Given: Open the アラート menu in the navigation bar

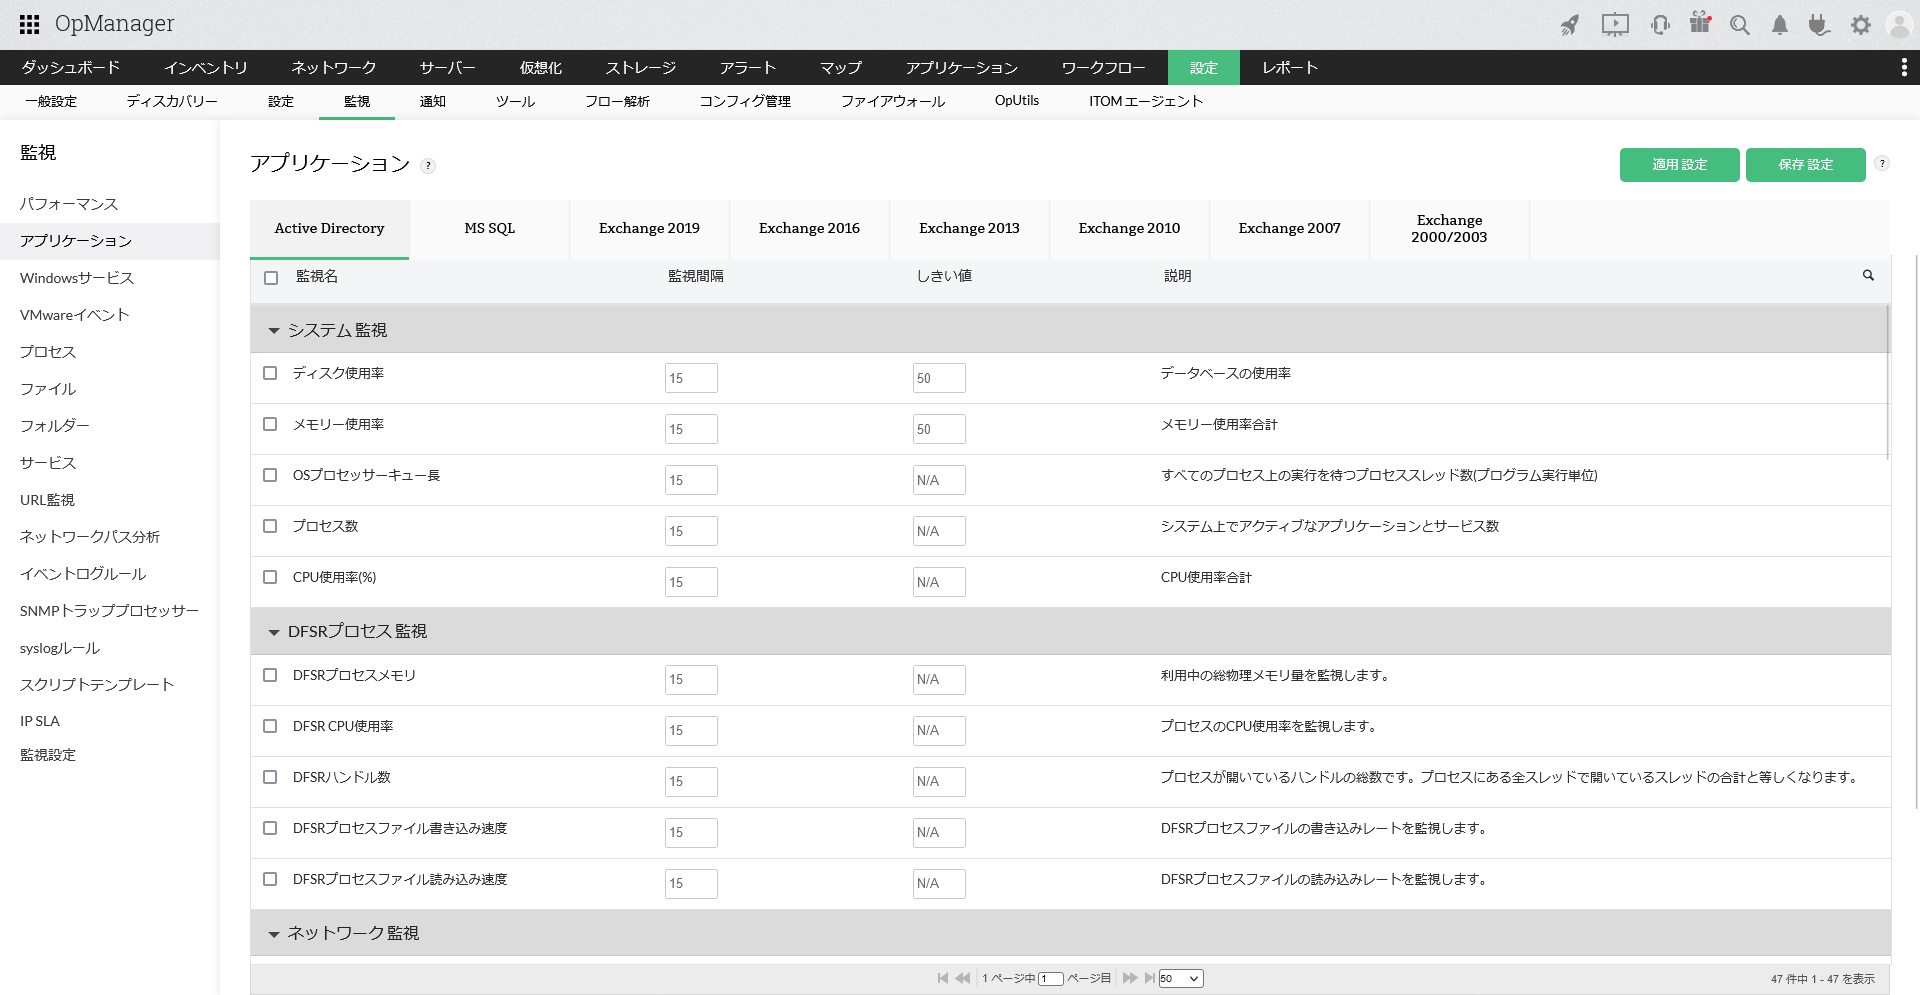Looking at the screenshot, I should tap(746, 67).
